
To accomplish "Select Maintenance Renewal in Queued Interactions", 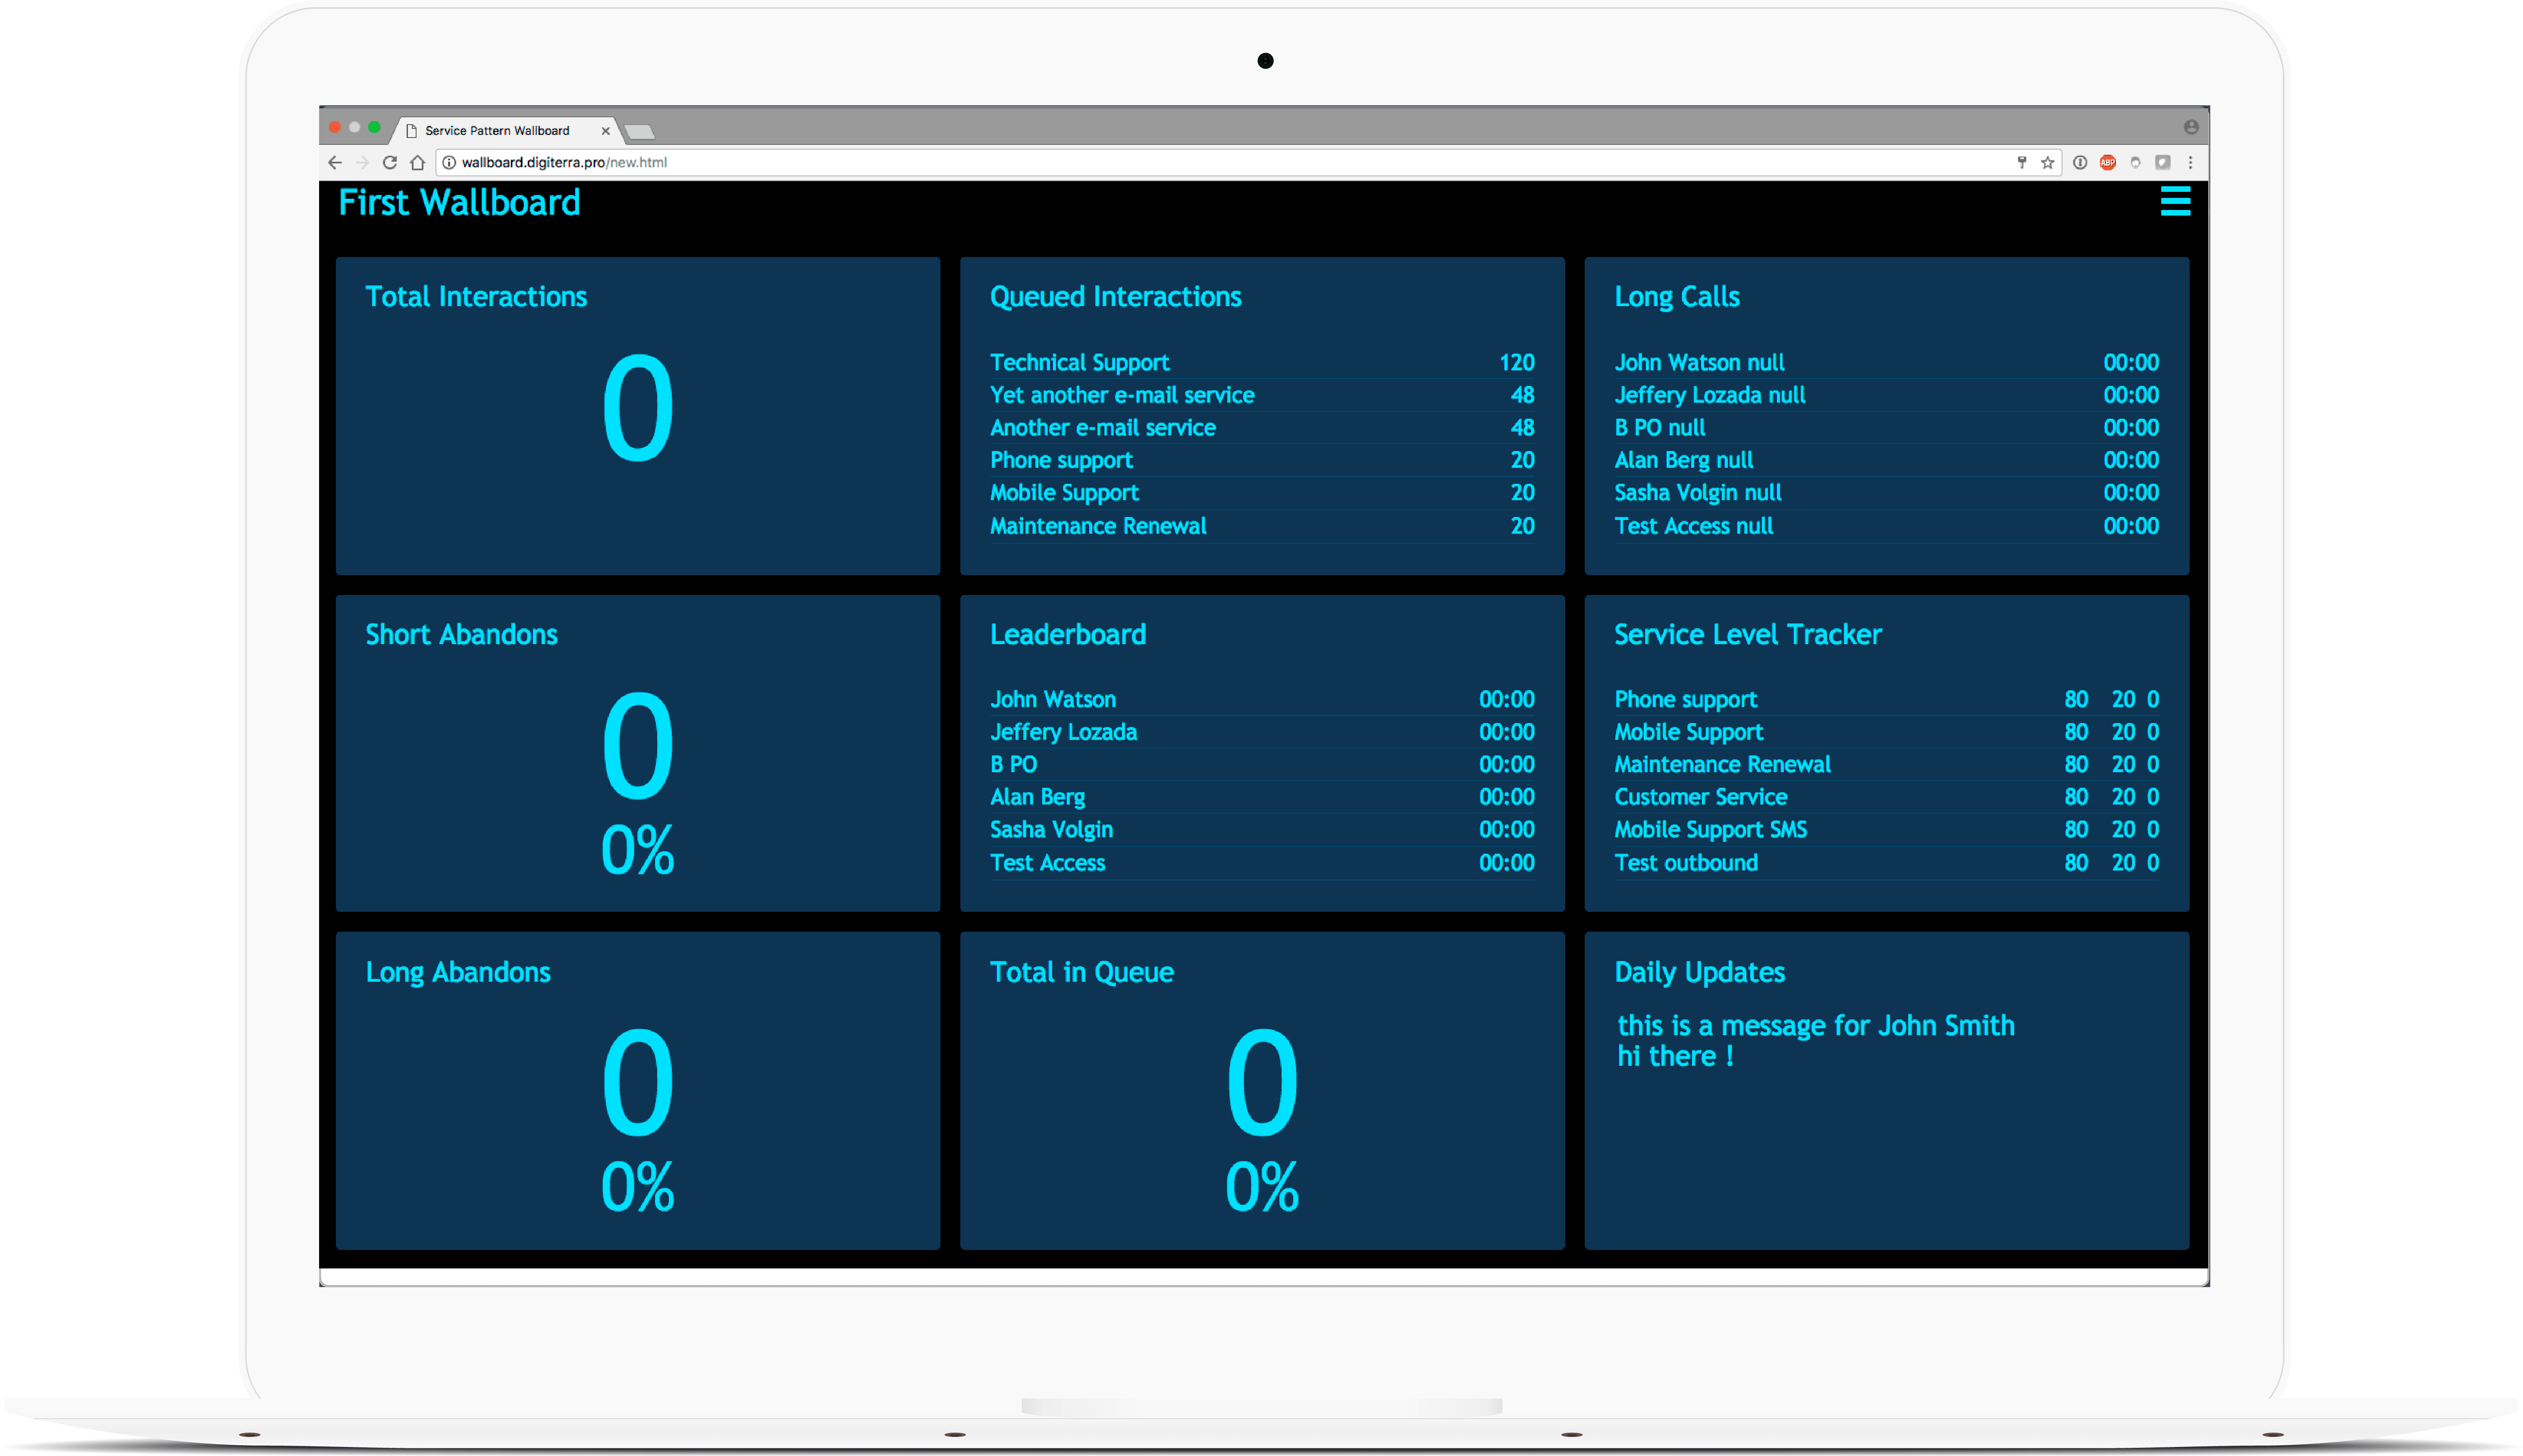I will click(1098, 526).
